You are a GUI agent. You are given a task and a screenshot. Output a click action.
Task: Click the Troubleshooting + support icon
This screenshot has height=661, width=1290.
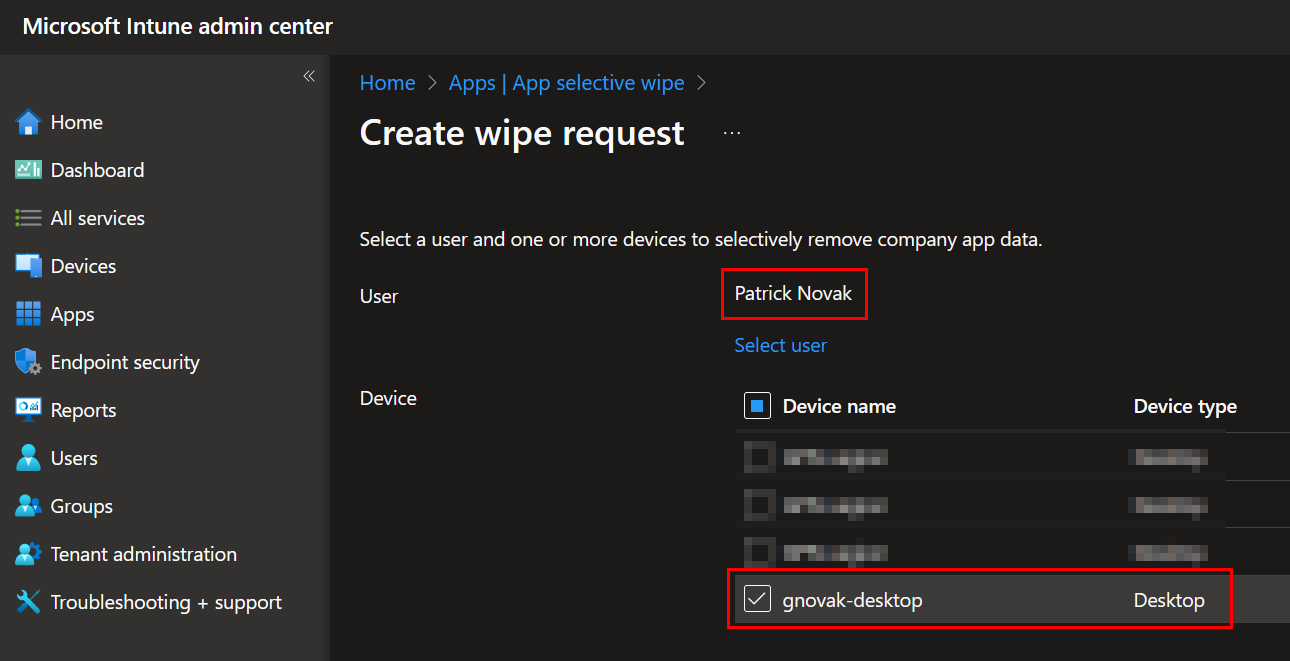point(29,601)
